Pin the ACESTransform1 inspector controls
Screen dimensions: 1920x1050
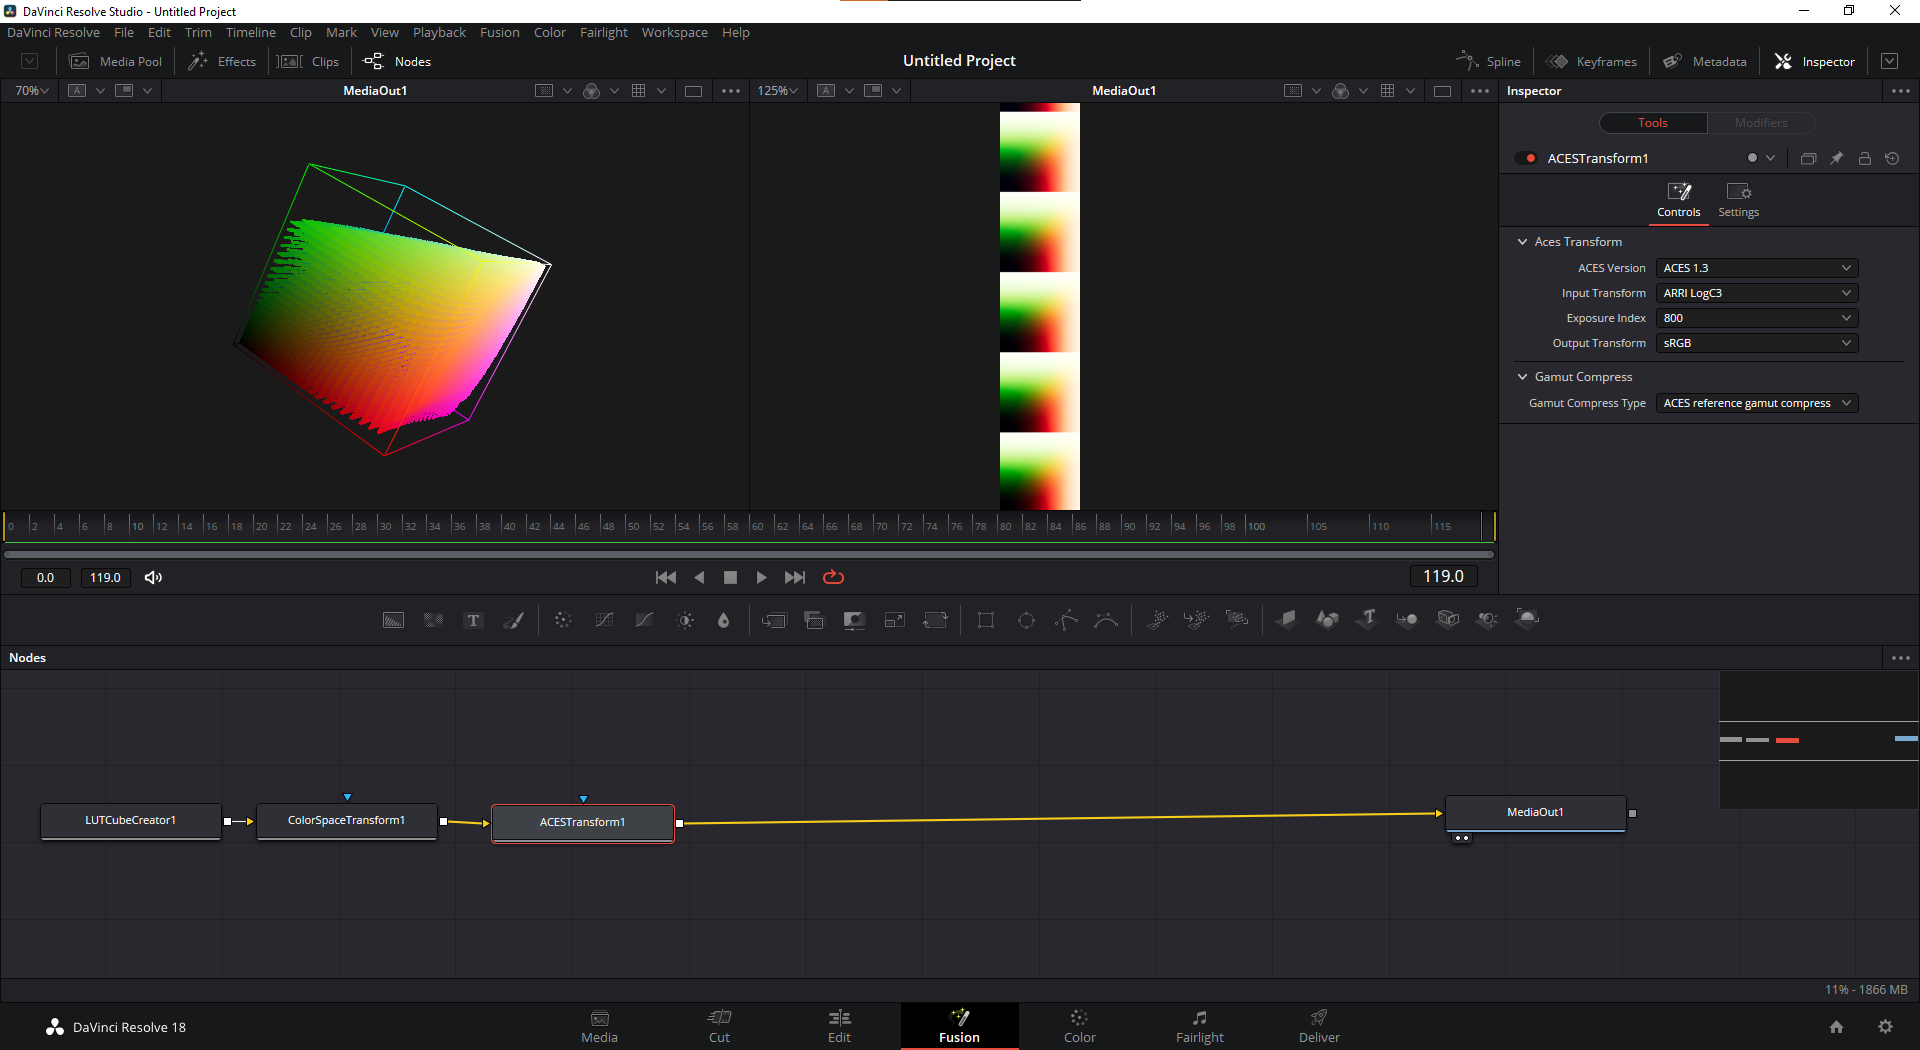(1837, 159)
